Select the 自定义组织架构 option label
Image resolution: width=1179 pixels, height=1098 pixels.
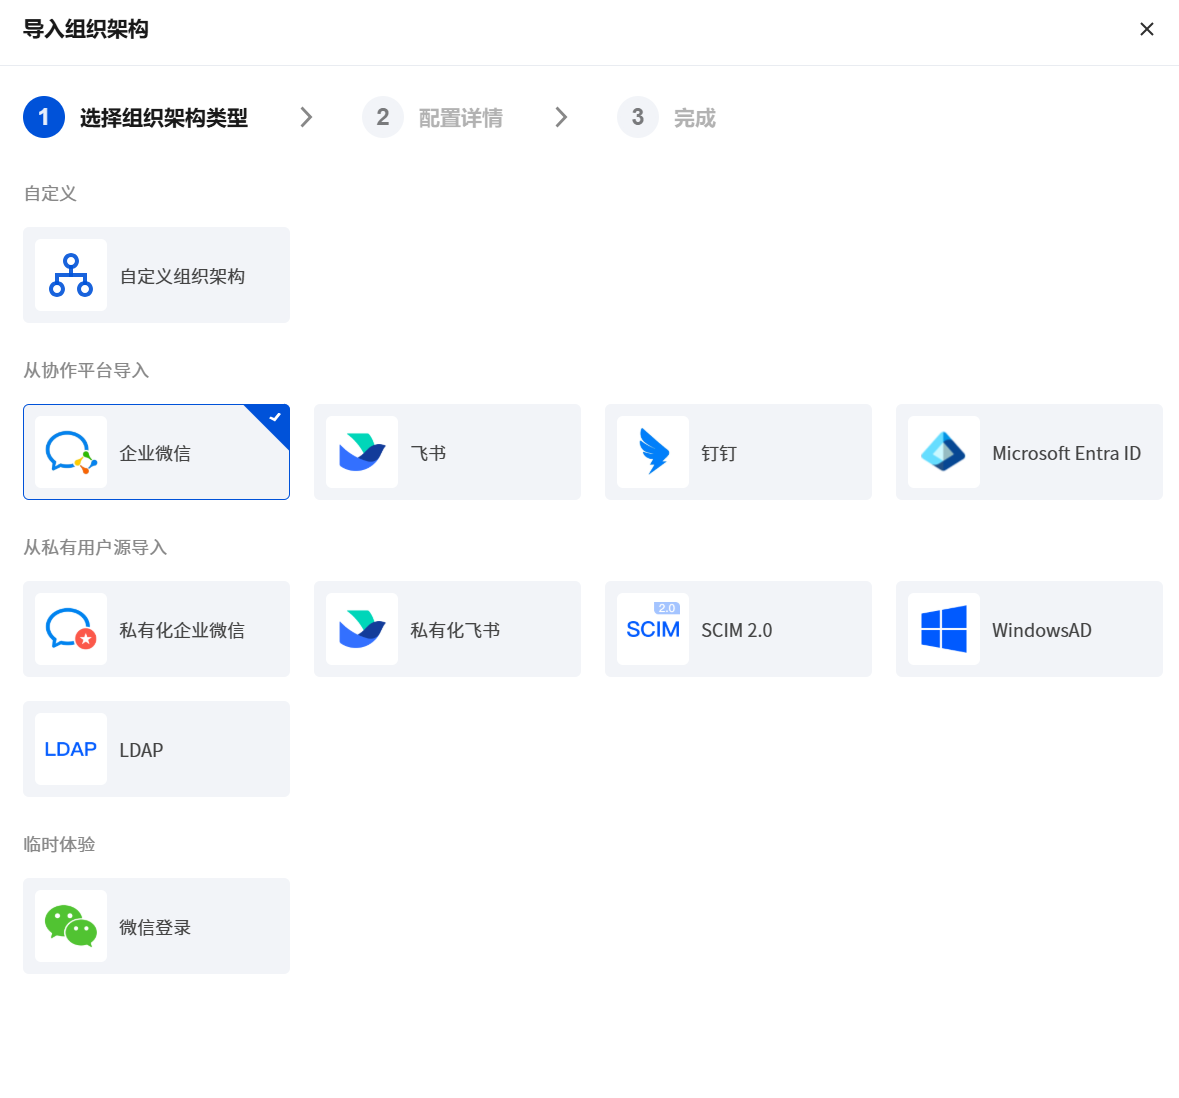click(x=182, y=276)
